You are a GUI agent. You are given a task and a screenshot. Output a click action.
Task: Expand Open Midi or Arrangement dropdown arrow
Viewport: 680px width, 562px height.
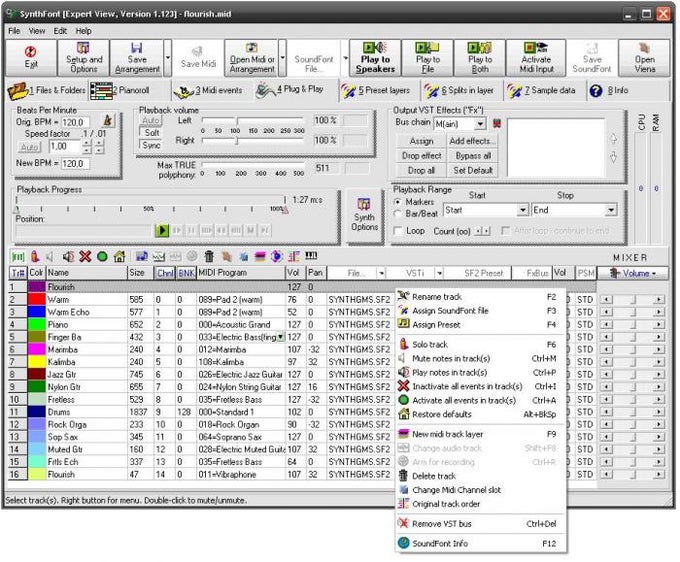[x=282, y=58]
